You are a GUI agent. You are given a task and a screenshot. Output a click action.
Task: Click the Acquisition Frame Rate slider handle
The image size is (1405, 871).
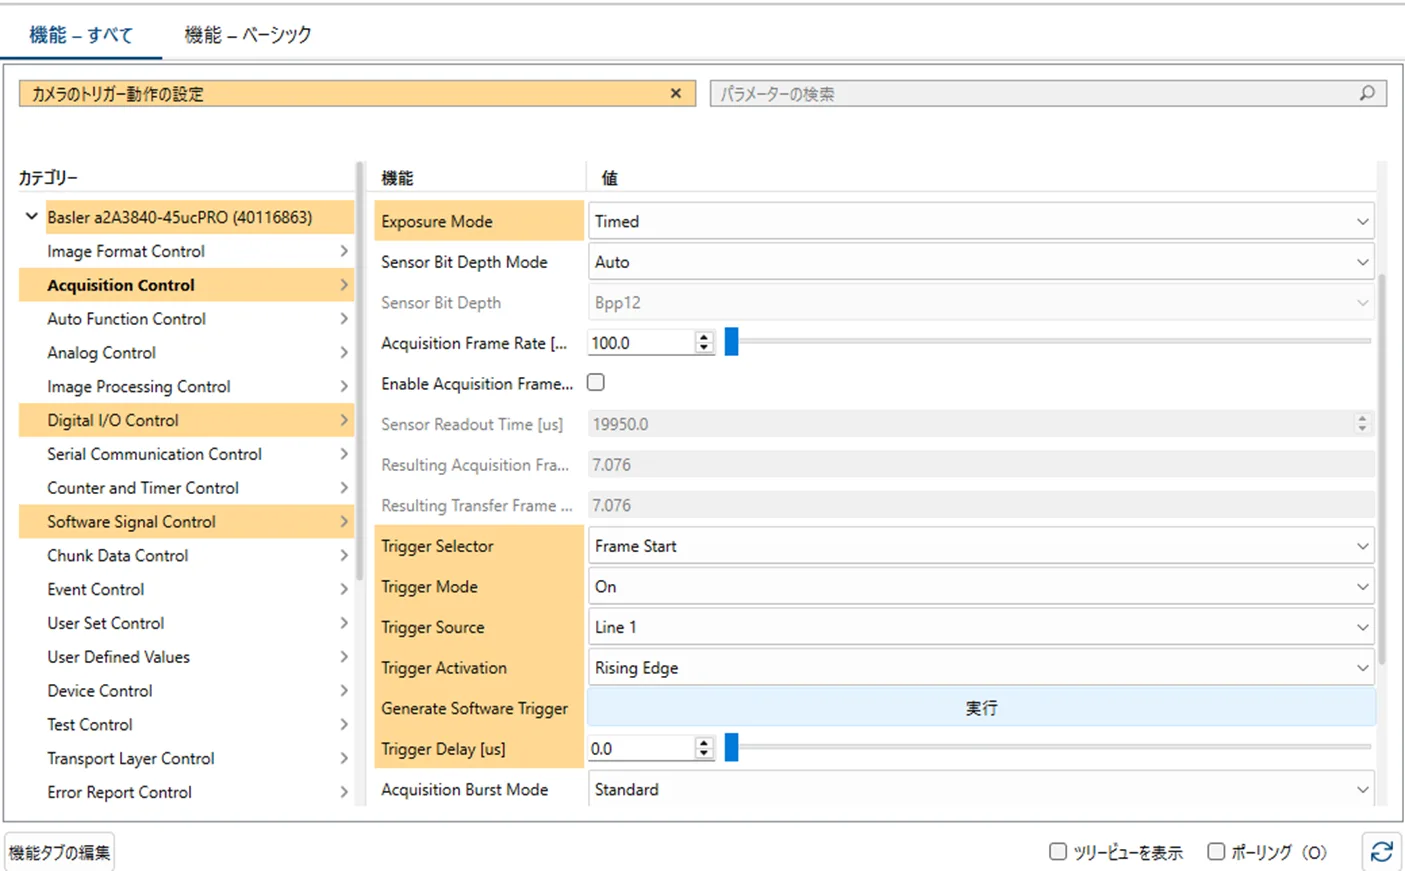(x=732, y=342)
